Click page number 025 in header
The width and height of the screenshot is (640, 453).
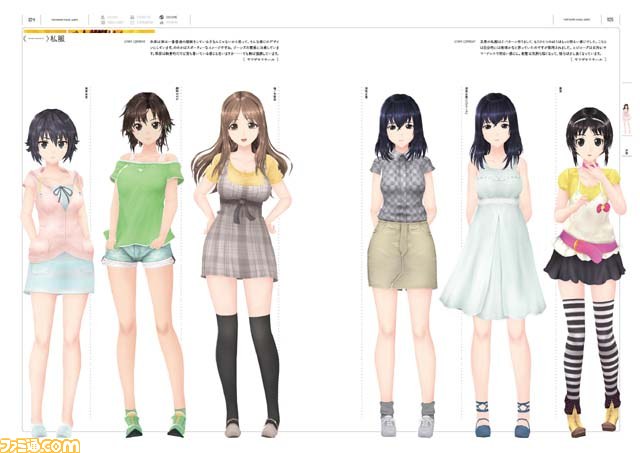click(610, 20)
